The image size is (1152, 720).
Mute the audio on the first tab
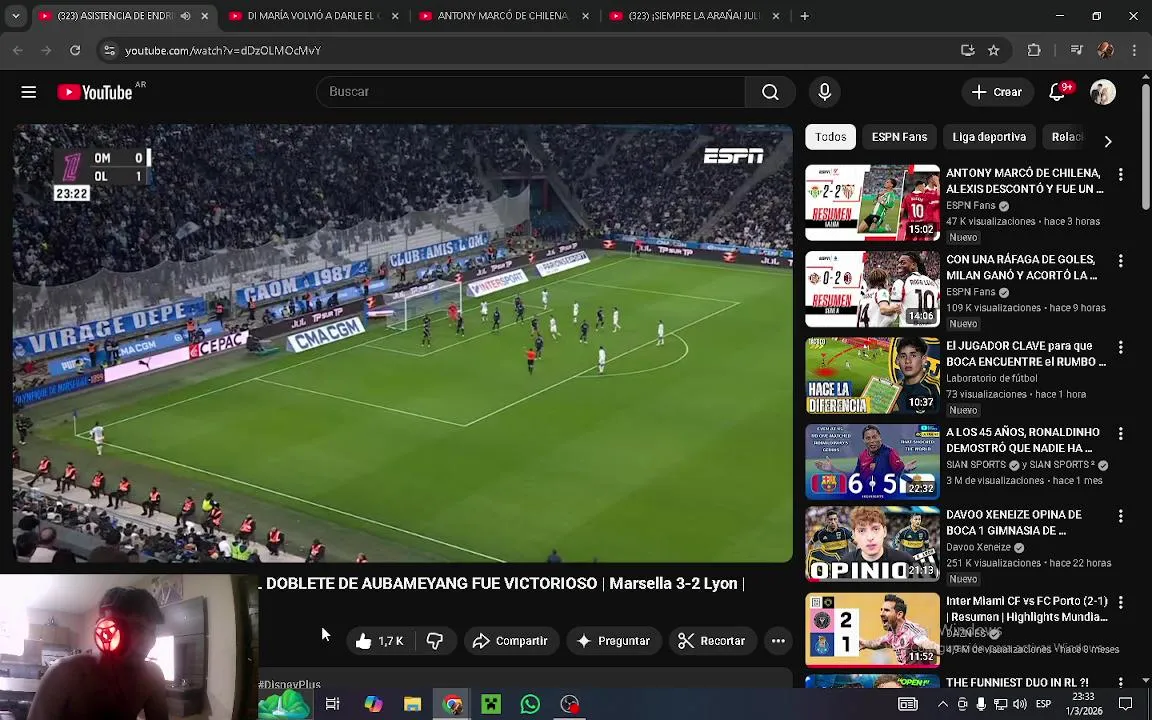pos(186,16)
